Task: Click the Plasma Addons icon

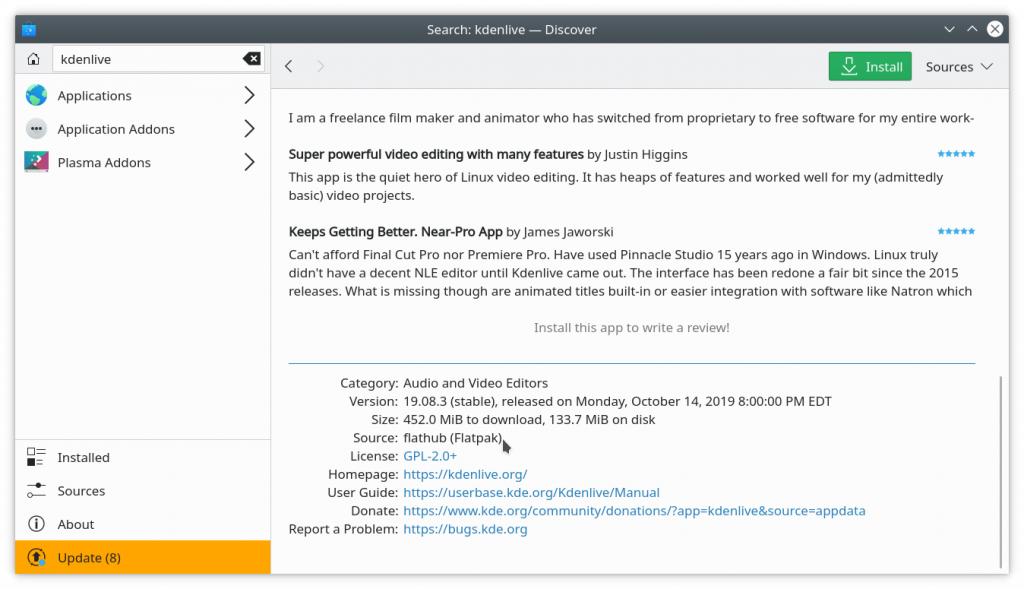Action: (x=36, y=162)
